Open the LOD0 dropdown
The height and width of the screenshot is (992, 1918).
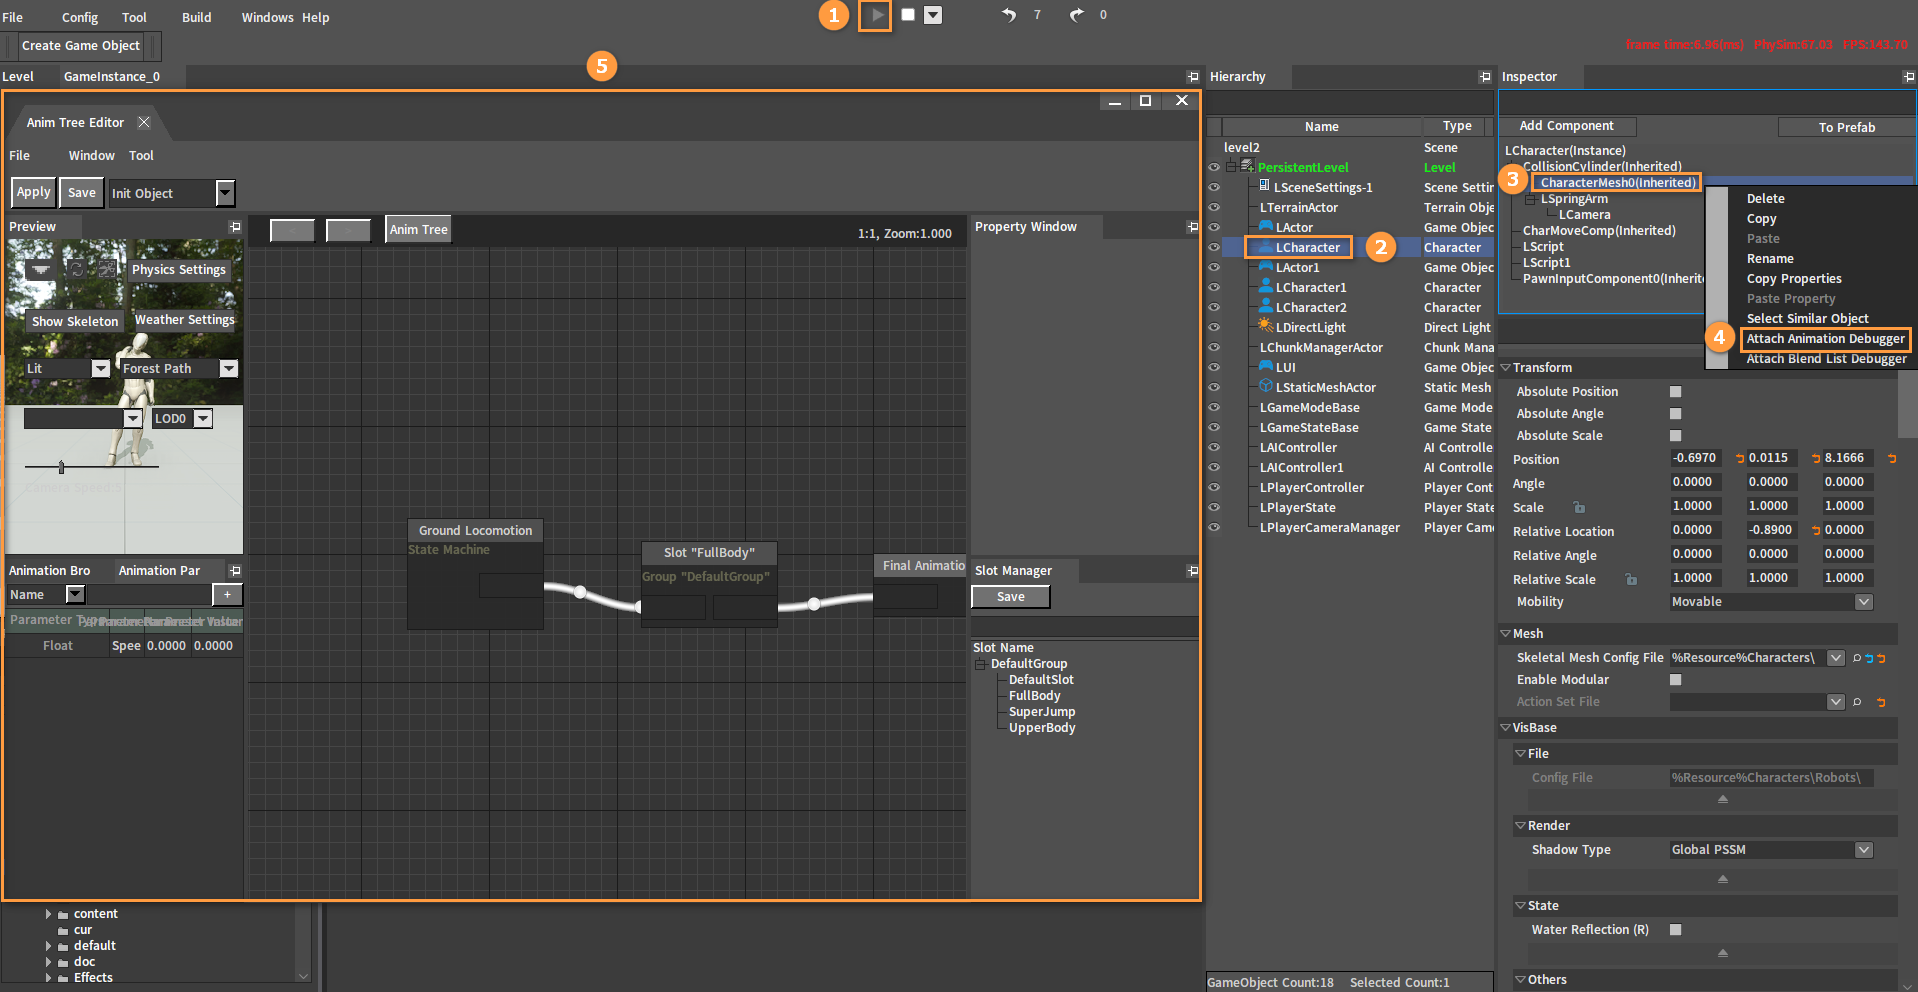[203, 418]
